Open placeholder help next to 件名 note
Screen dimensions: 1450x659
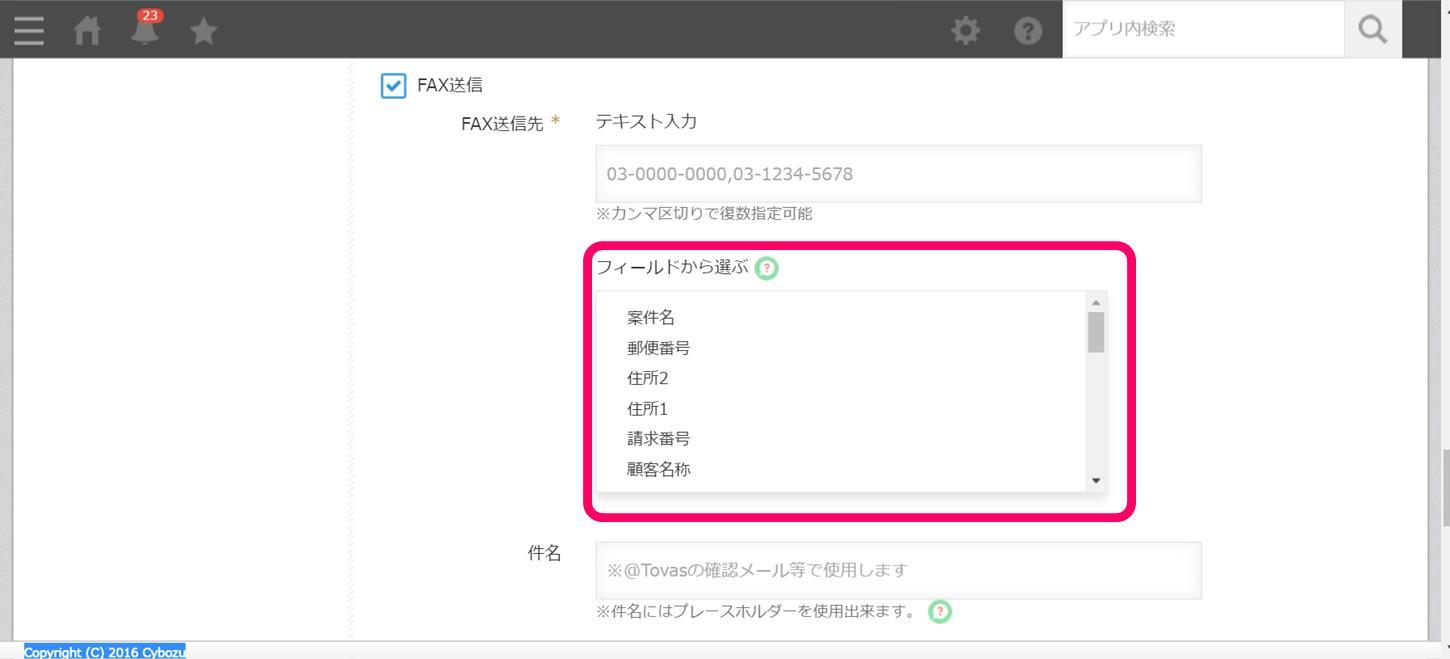tap(938, 611)
